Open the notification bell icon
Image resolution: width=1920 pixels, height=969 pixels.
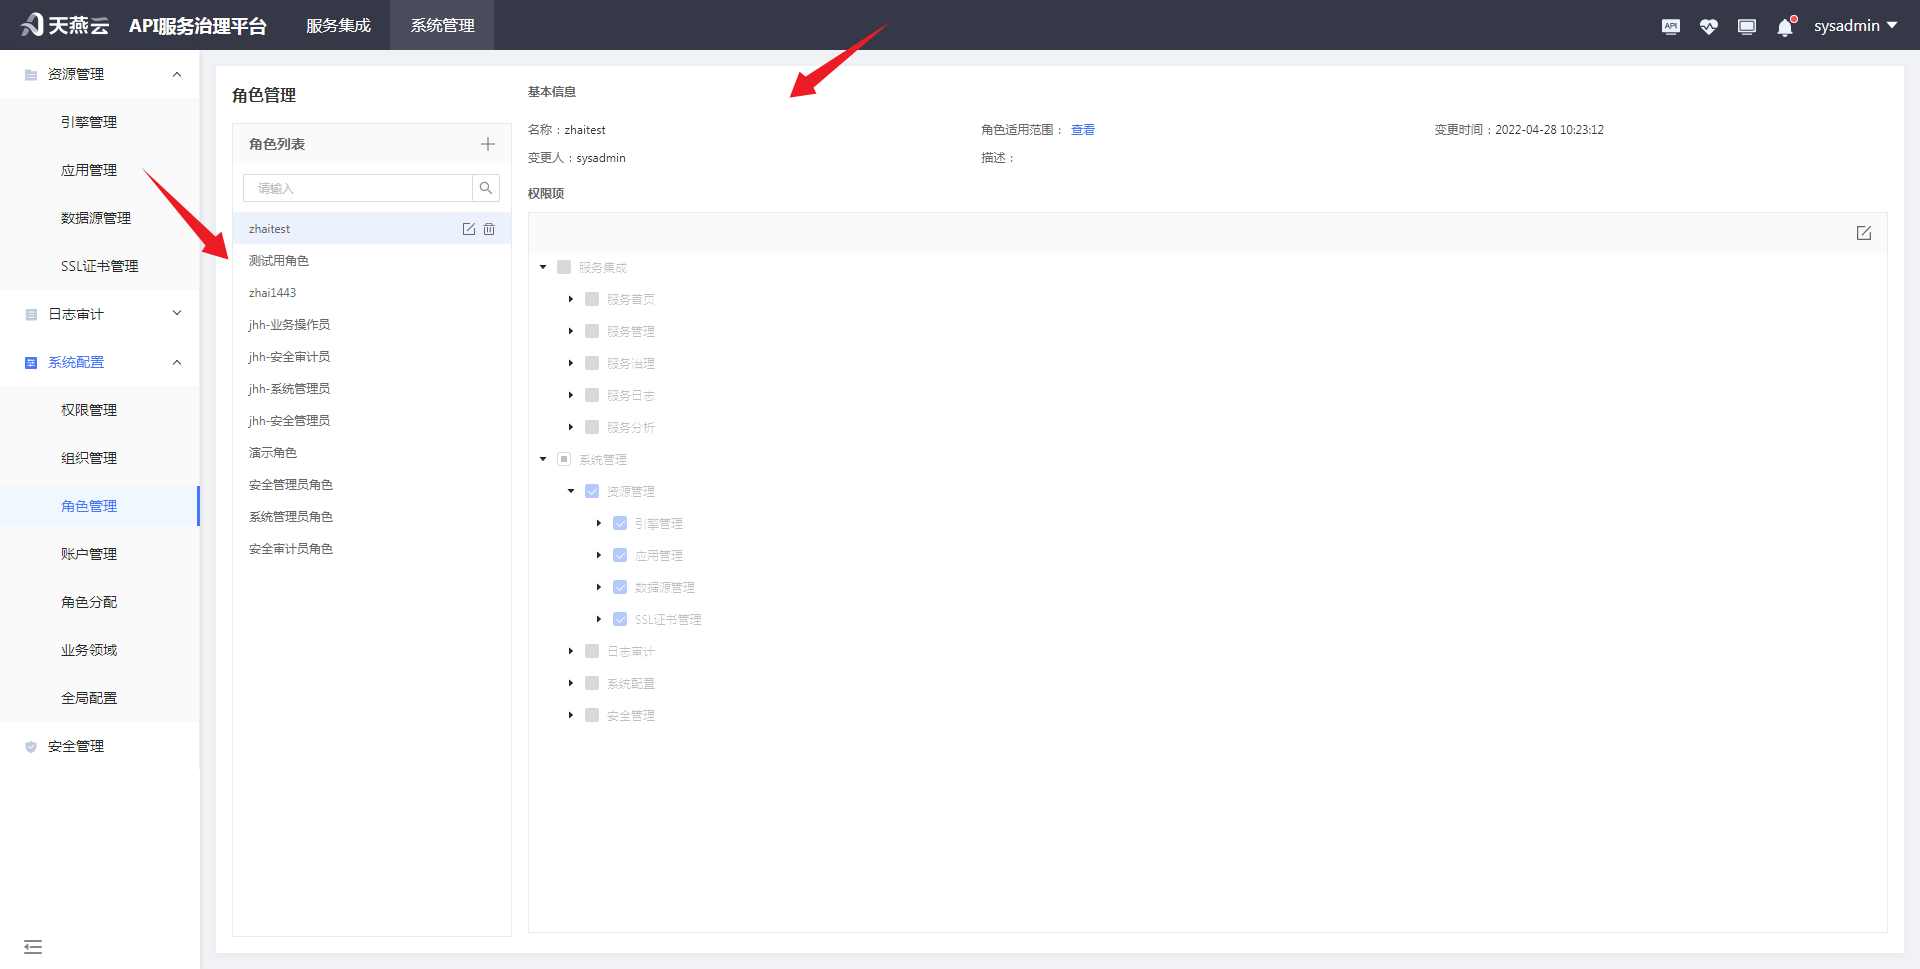(1785, 27)
